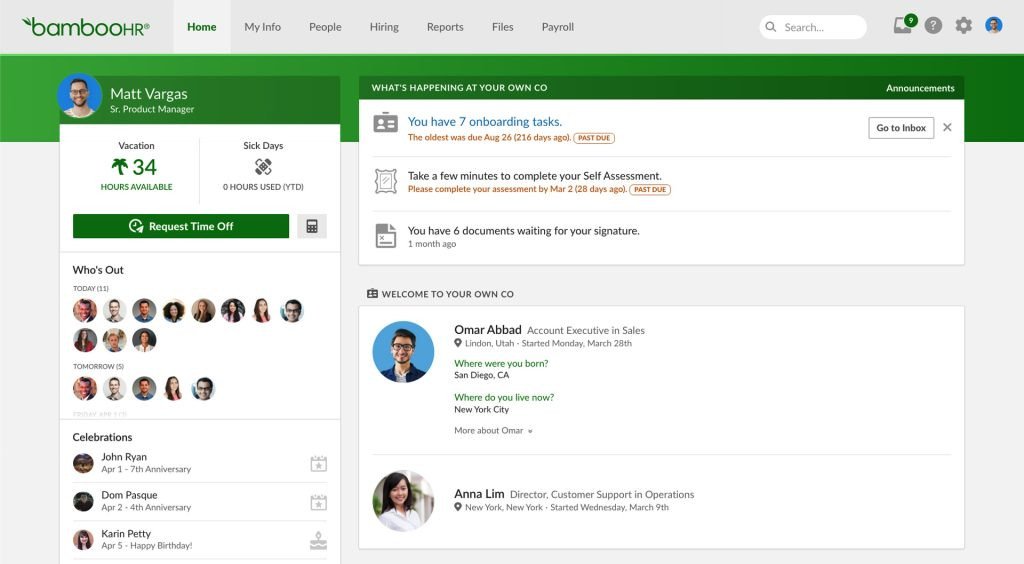
Task: Open the 7 onboarding tasks link
Action: click(x=485, y=121)
